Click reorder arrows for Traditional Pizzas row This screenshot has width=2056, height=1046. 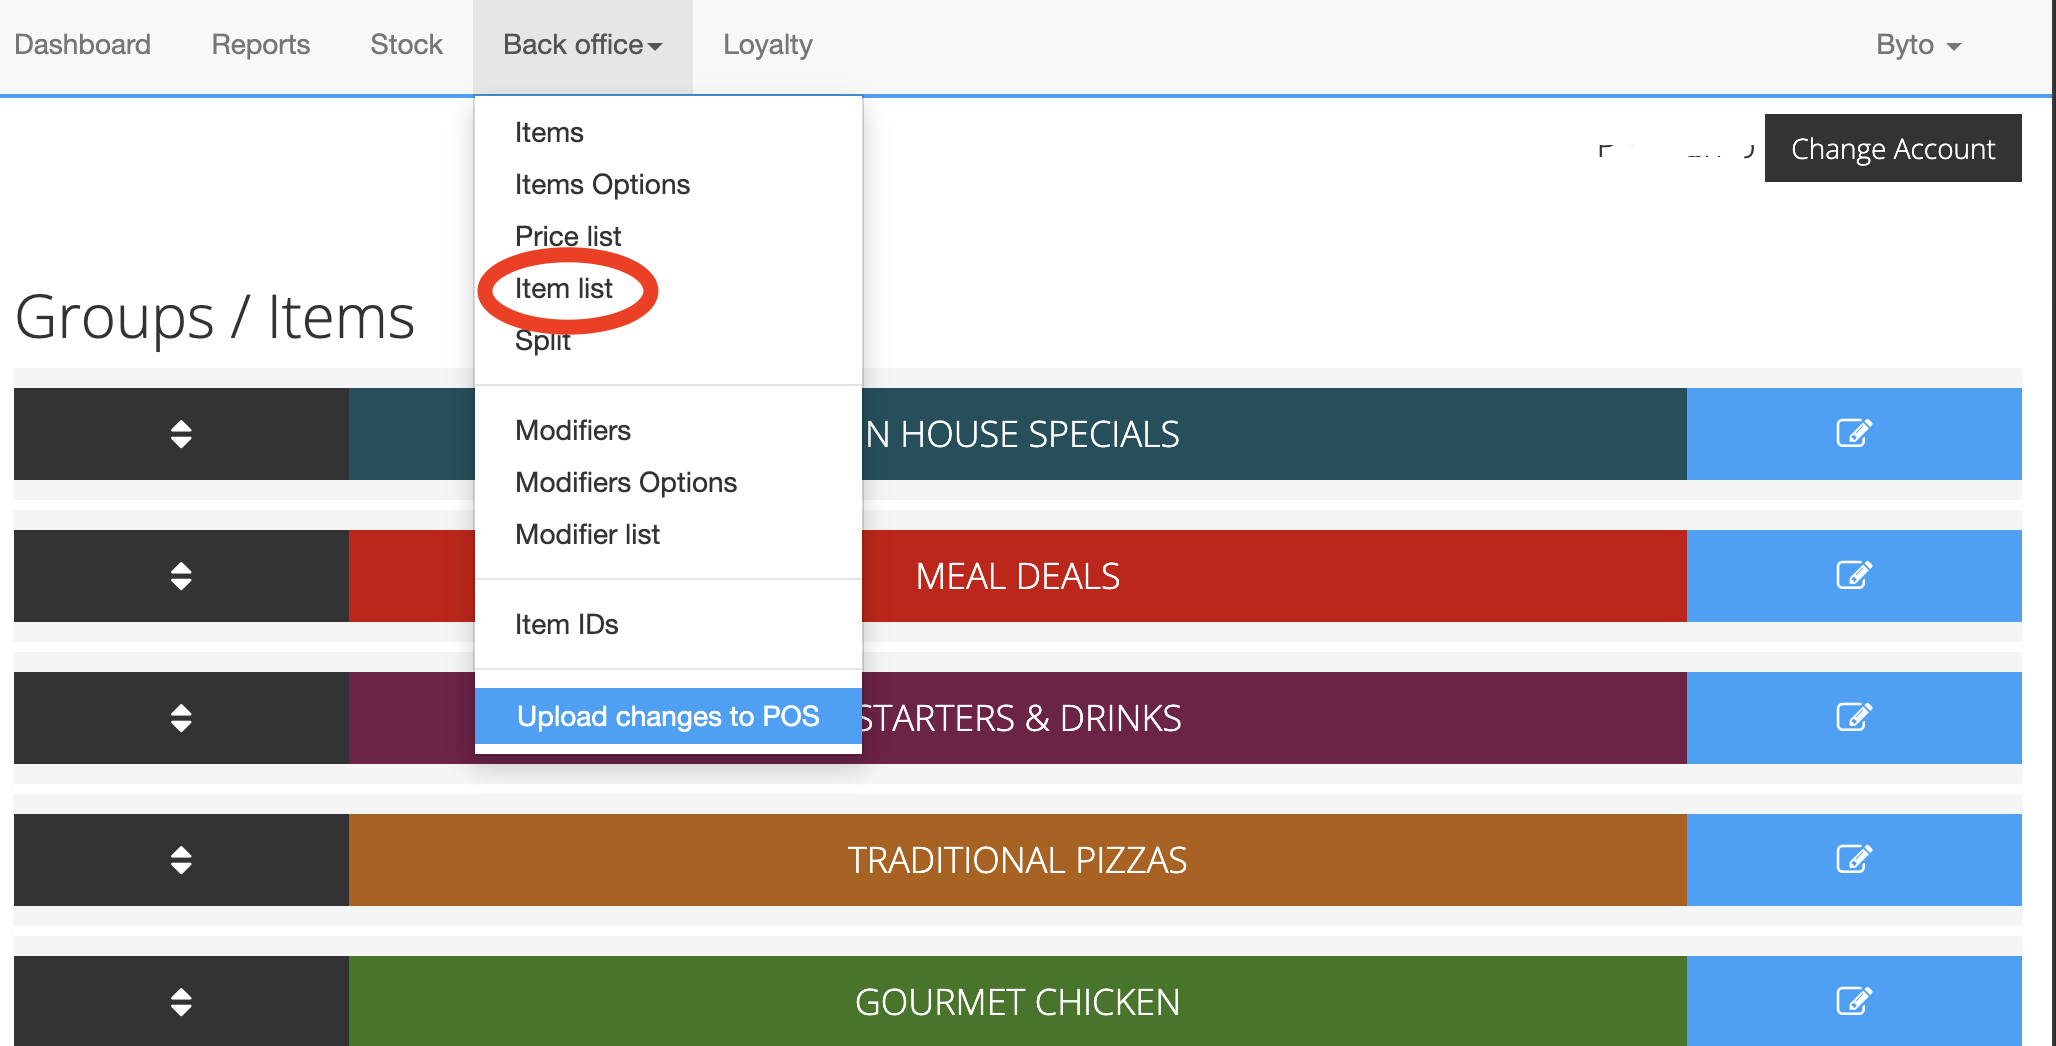coord(181,860)
